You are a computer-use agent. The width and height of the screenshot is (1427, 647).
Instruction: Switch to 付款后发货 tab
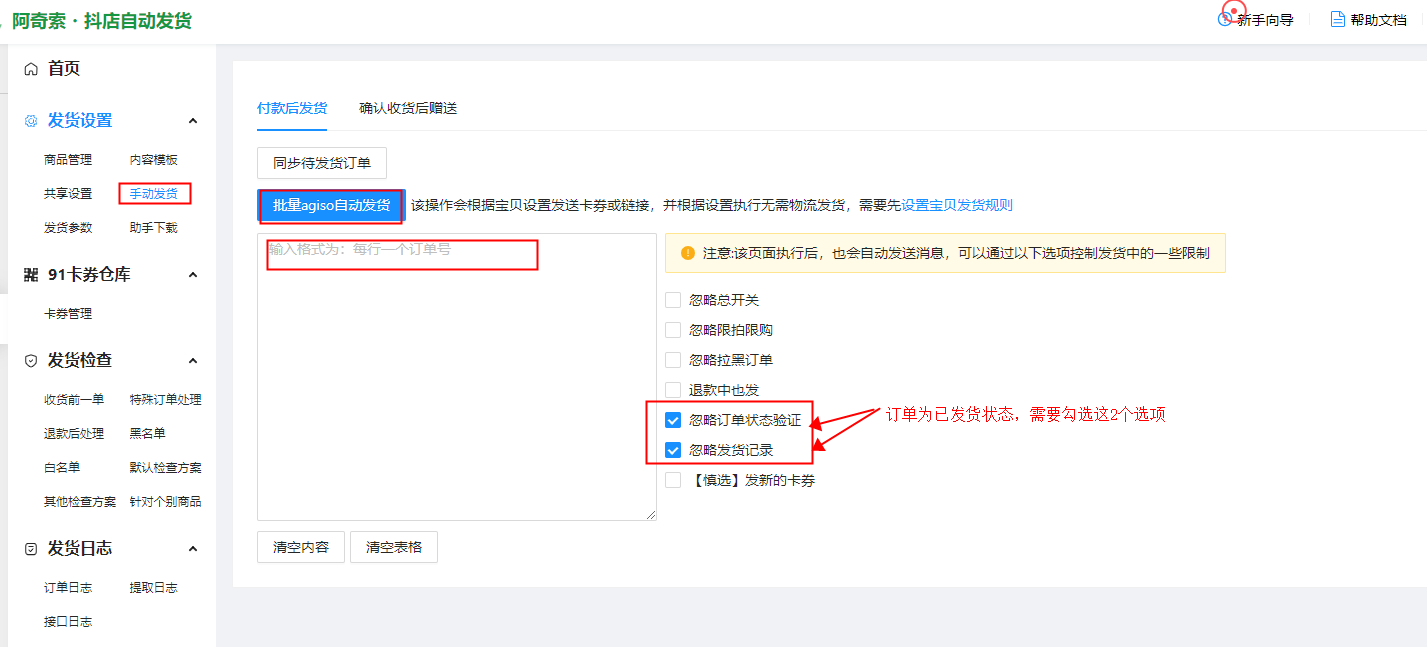point(292,108)
